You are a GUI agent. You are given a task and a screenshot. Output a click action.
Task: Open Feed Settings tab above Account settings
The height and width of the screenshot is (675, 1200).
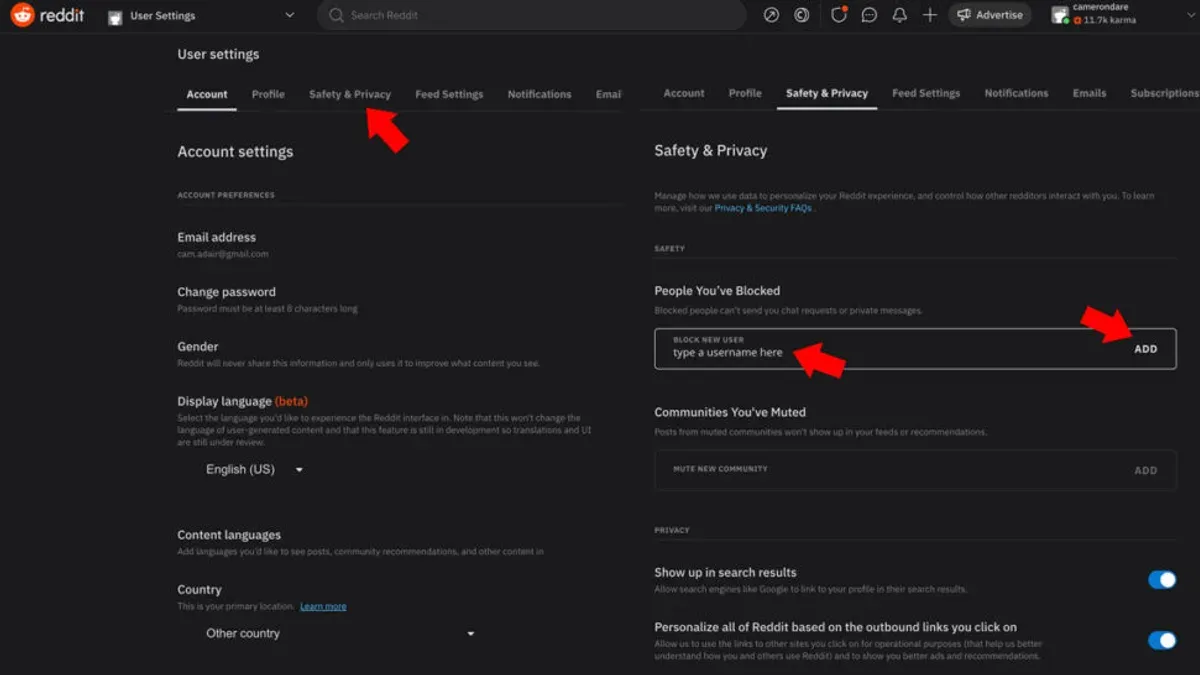(x=449, y=94)
